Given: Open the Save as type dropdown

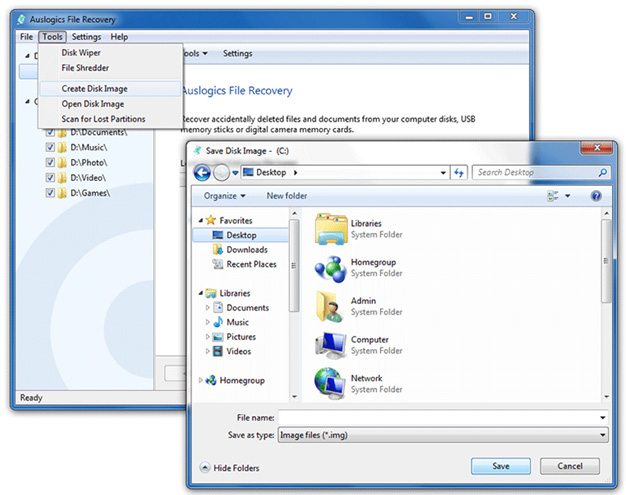Looking at the screenshot, I should pyautogui.click(x=443, y=435).
